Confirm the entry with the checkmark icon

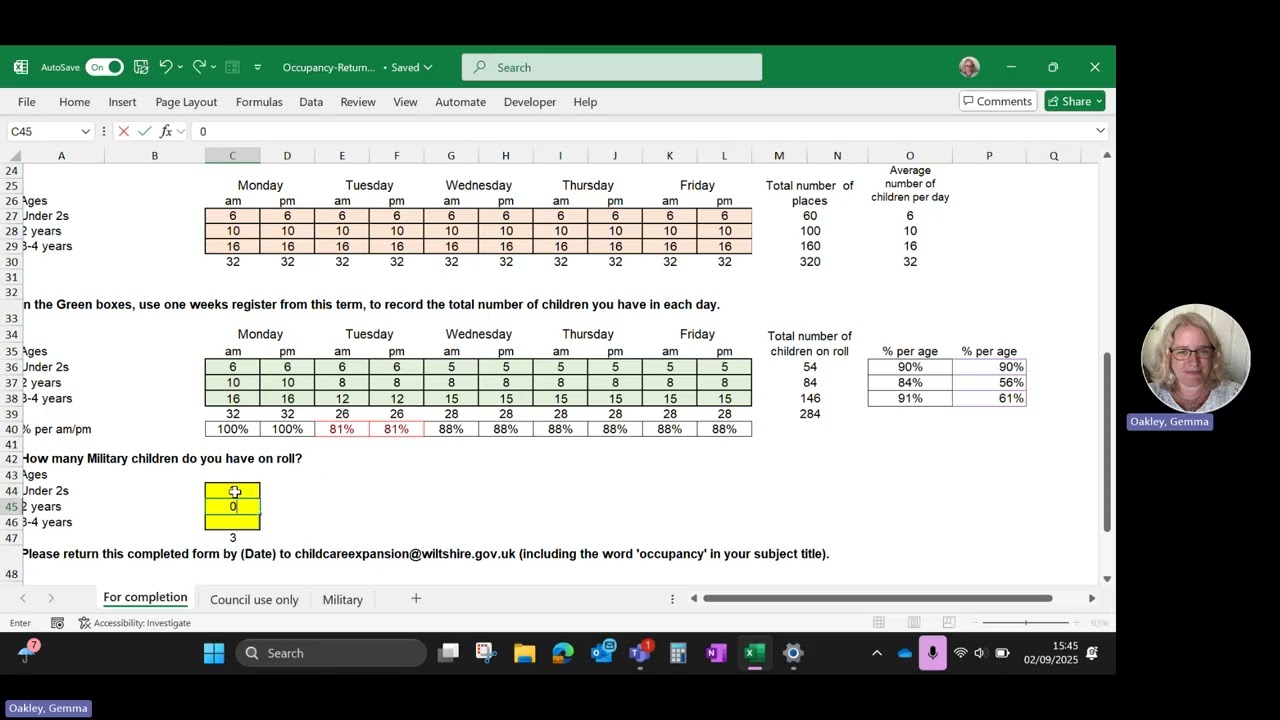pyautogui.click(x=145, y=131)
